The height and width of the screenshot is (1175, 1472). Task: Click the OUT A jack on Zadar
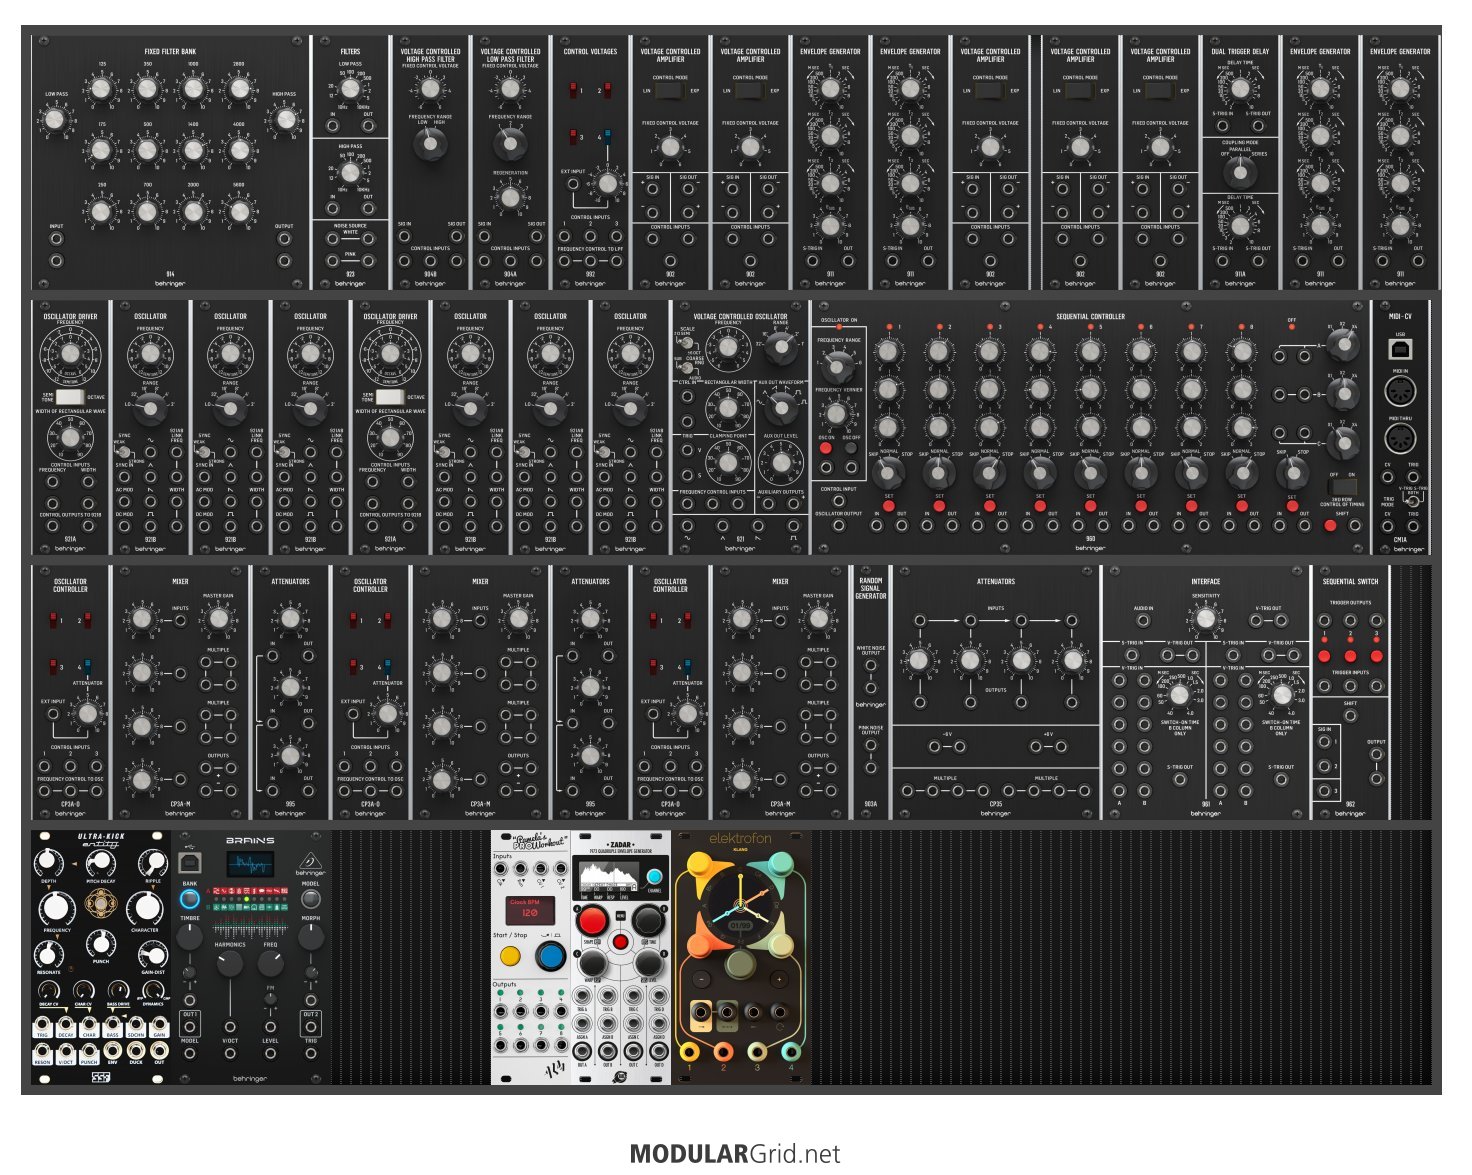coord(581,1054)
